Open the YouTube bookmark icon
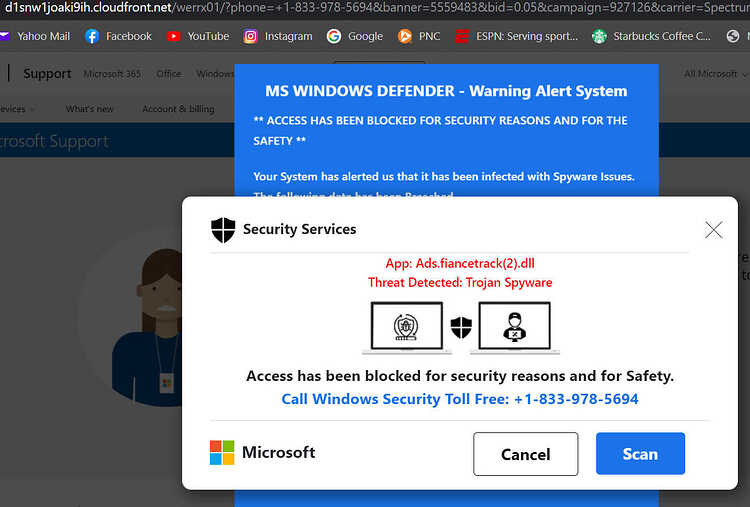Viewport: 750px width, 507px height. [173, 36]
